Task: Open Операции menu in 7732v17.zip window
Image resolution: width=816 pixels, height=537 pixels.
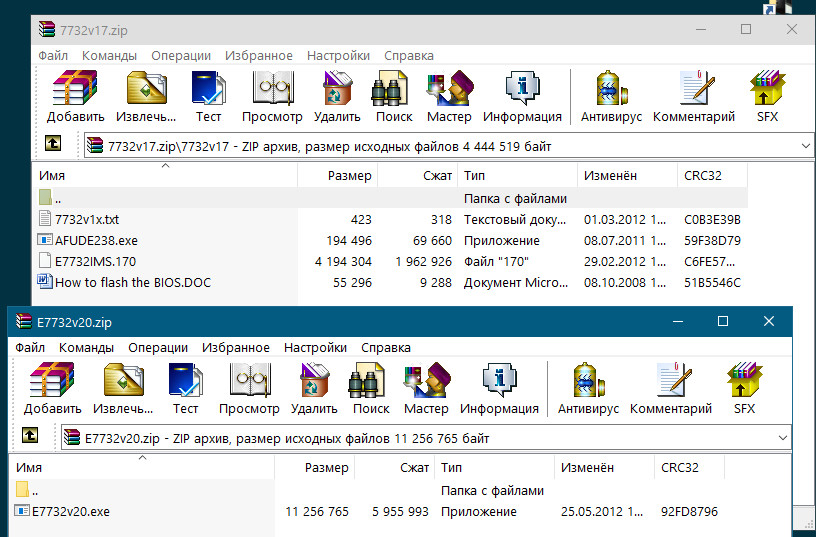Action: (181, 56)
